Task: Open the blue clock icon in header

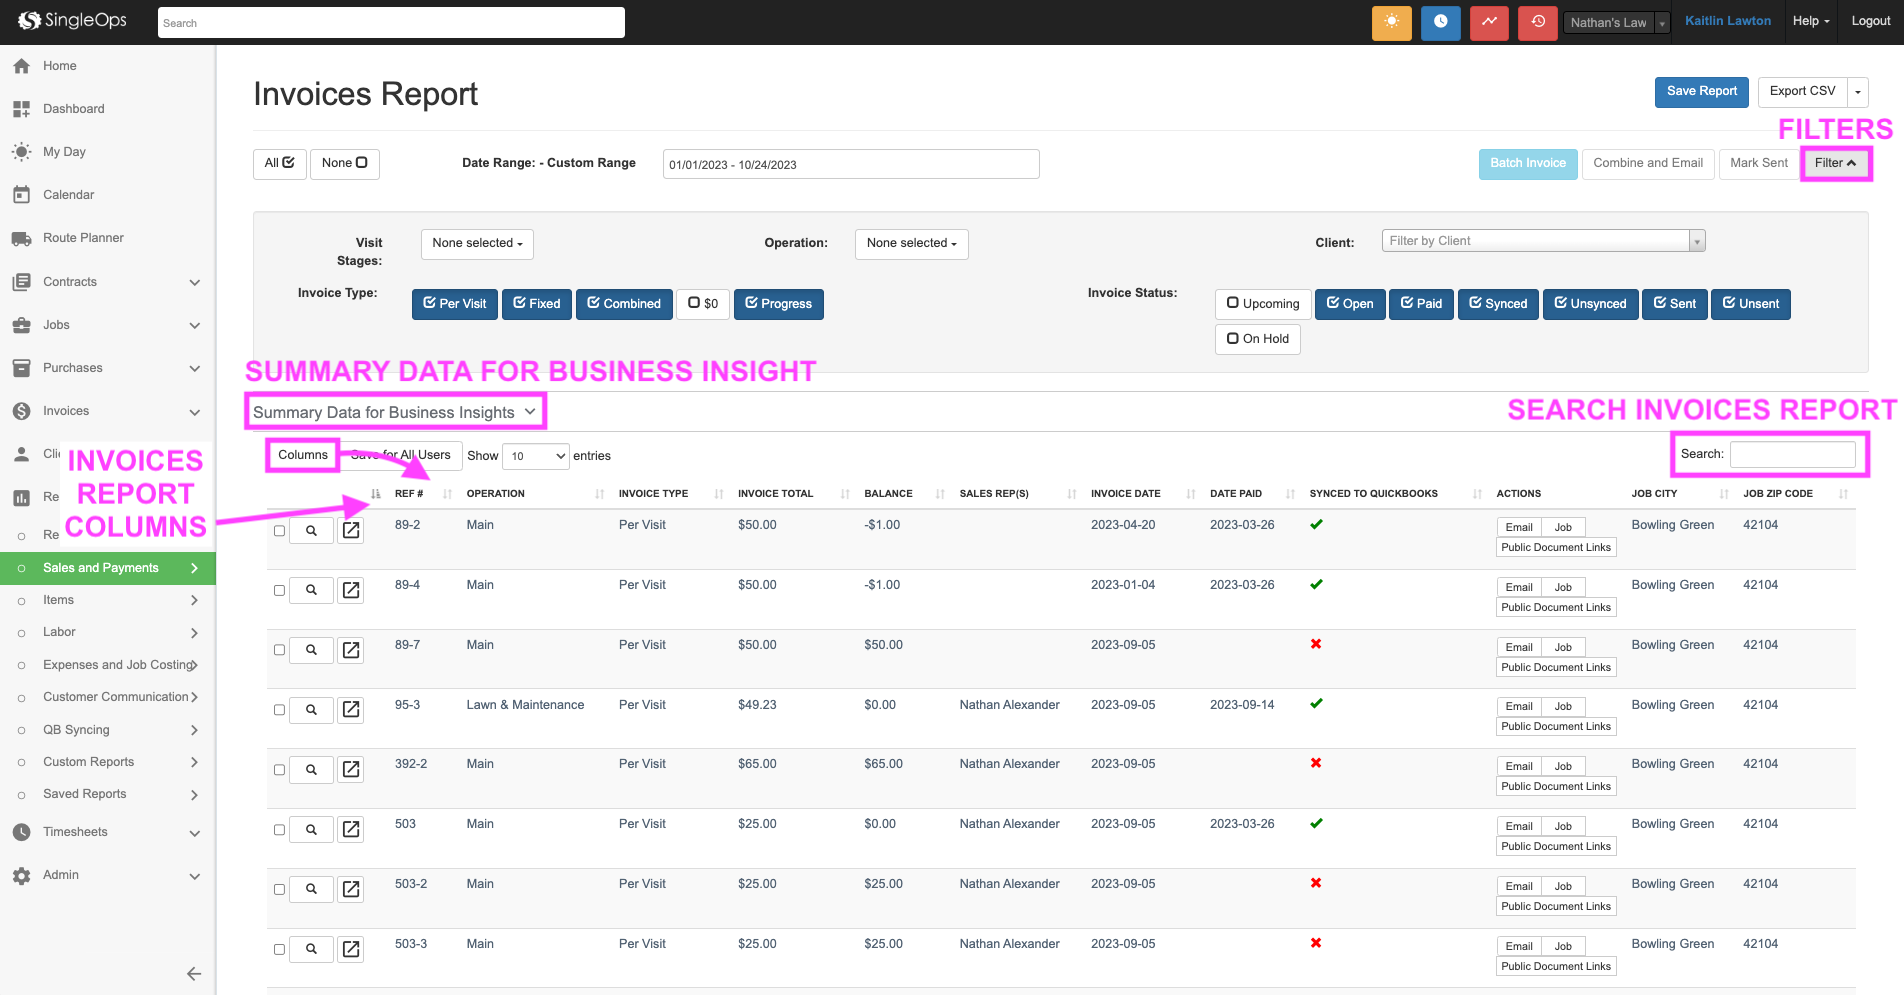Action: 1440,22
